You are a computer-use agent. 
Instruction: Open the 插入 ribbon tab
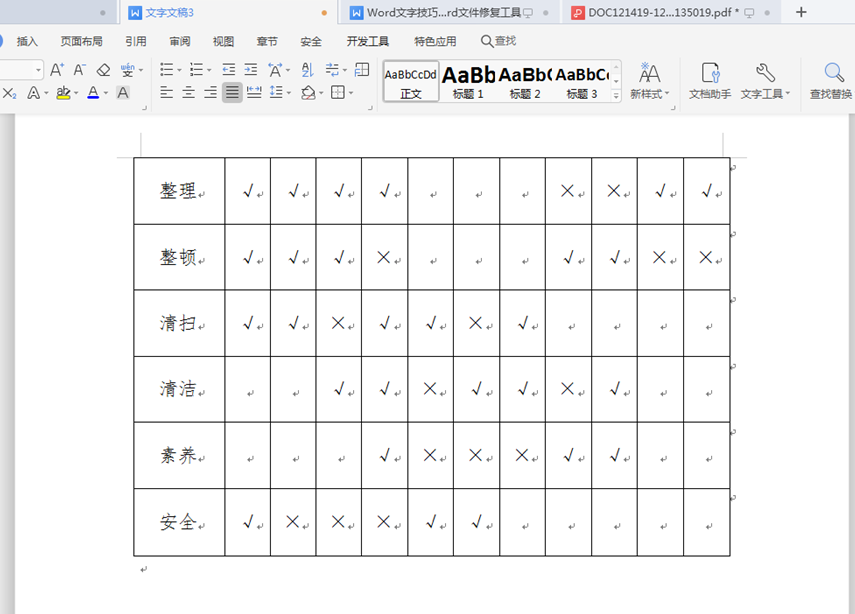(27, 41)
